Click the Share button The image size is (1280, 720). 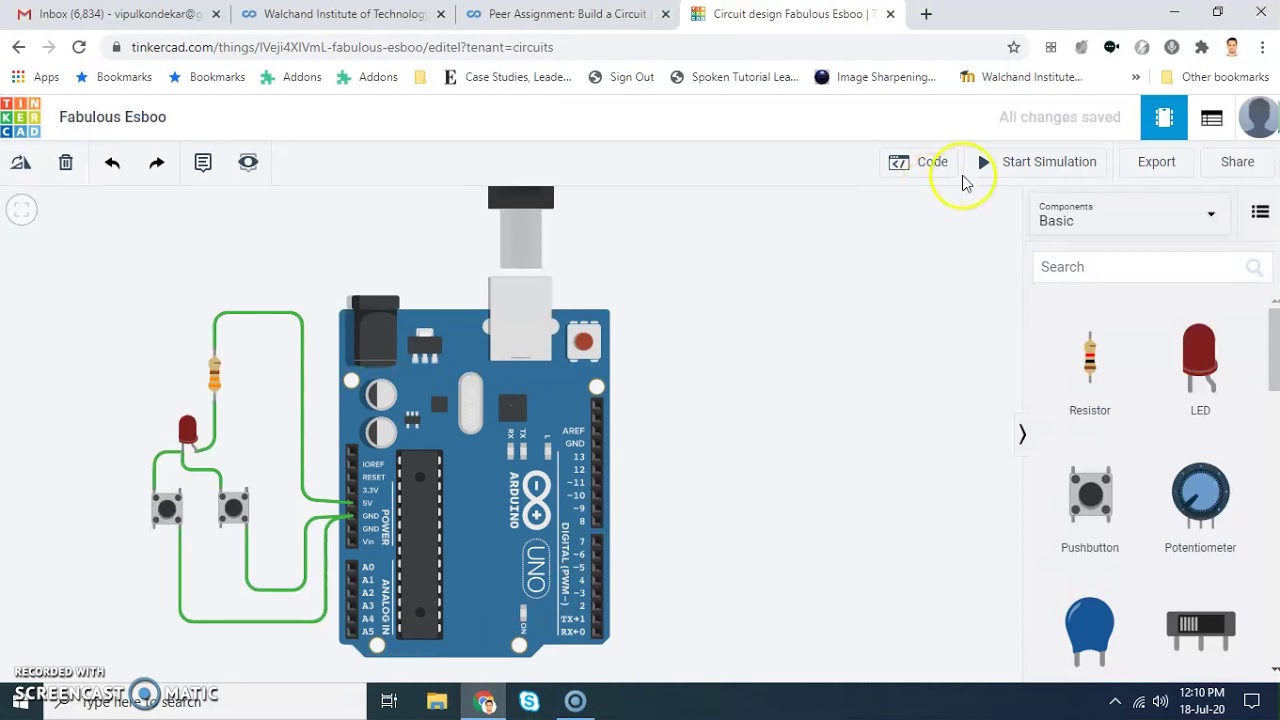point(1237,162)
